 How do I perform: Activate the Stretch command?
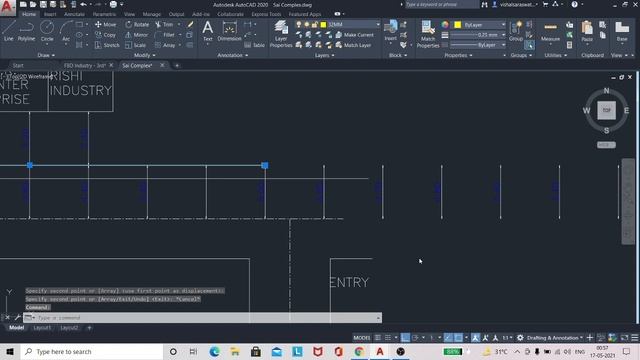click(x=107, y=45)
